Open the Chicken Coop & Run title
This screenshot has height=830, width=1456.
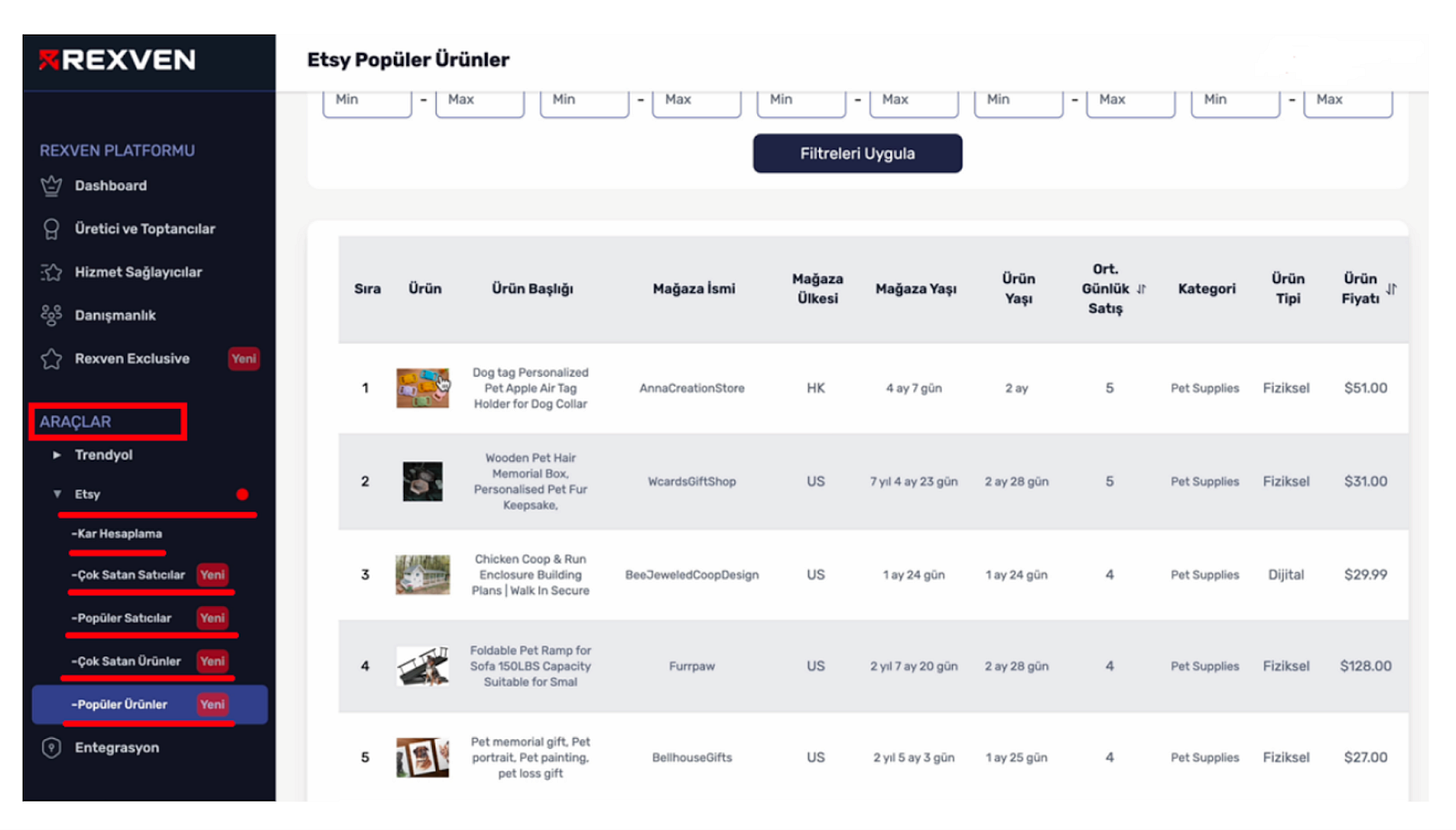pyautogui.click(x=531, y=575)
